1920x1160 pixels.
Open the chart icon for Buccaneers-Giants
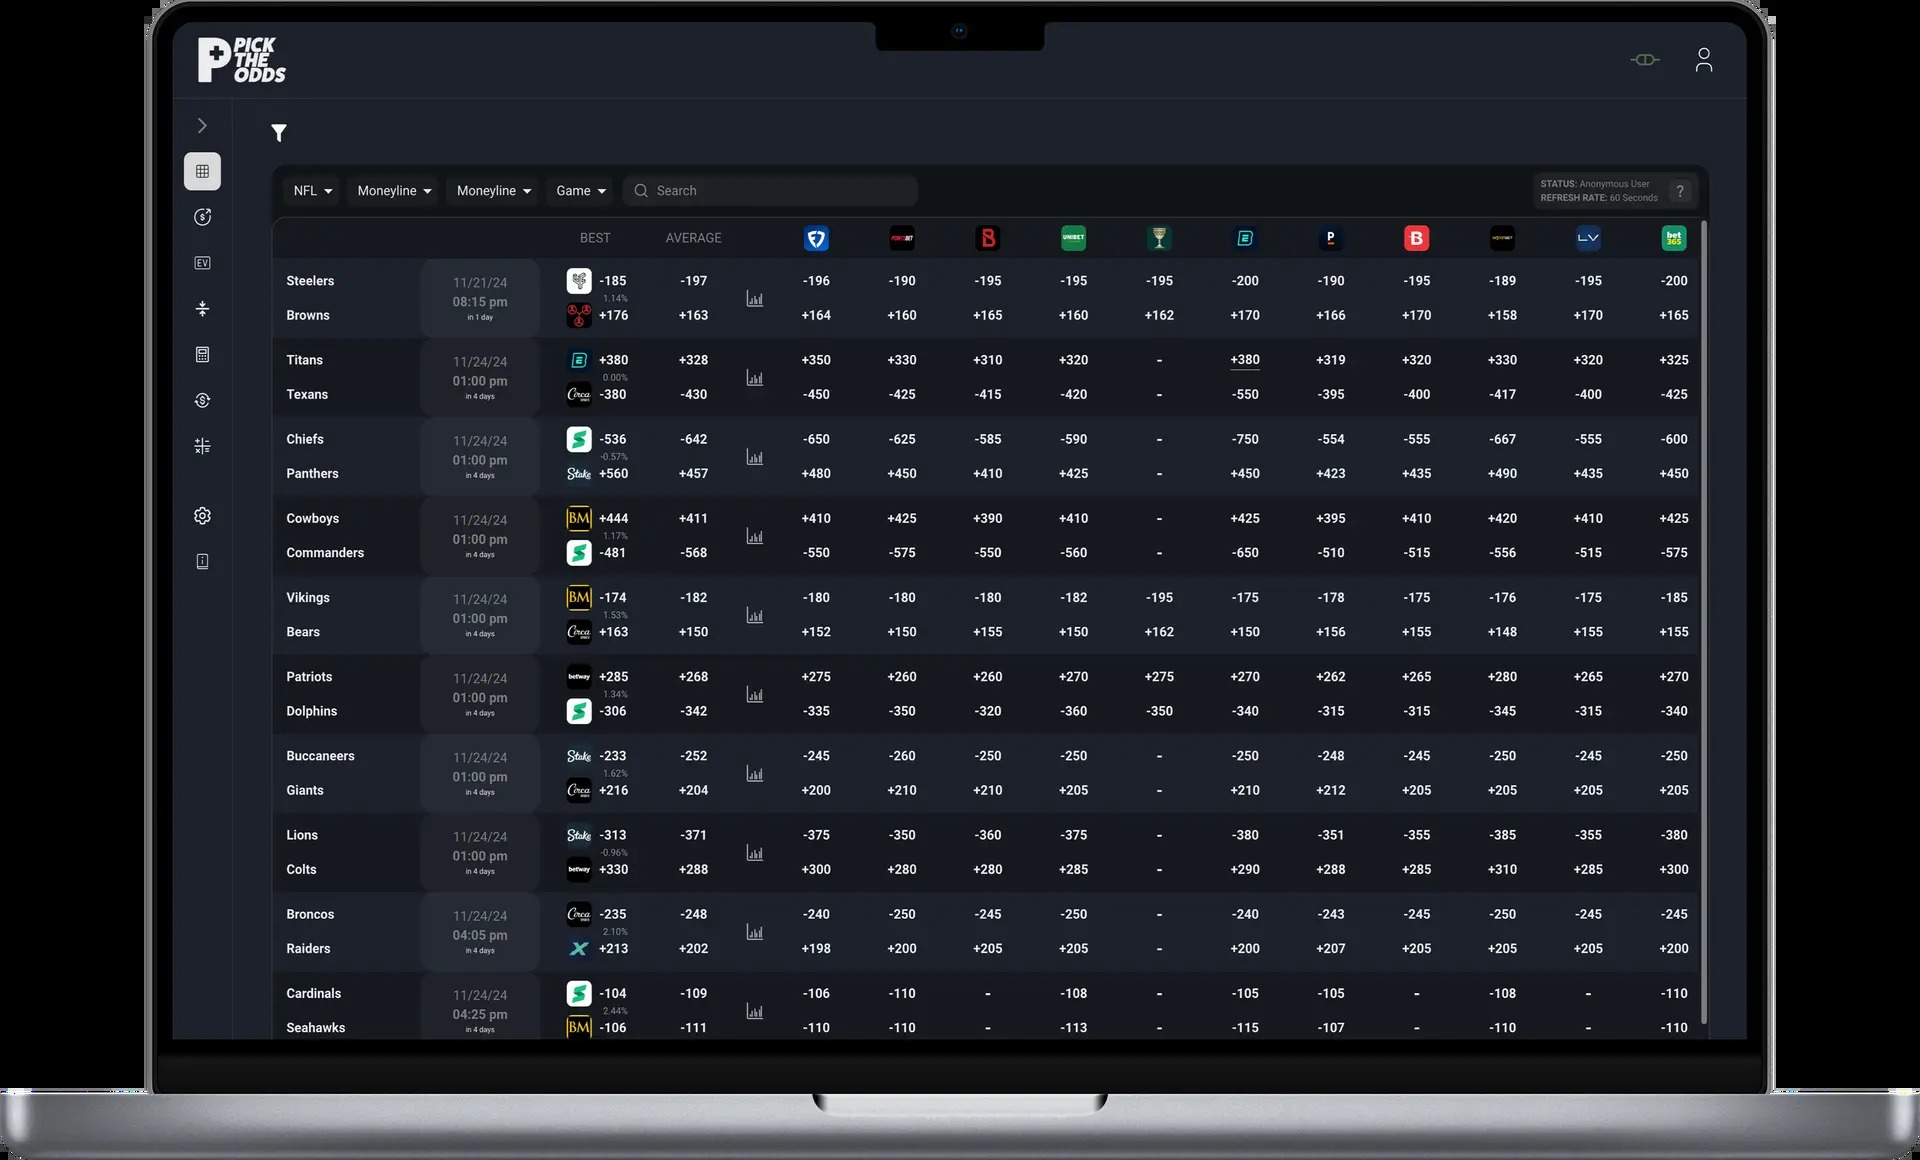coord(755,773)
